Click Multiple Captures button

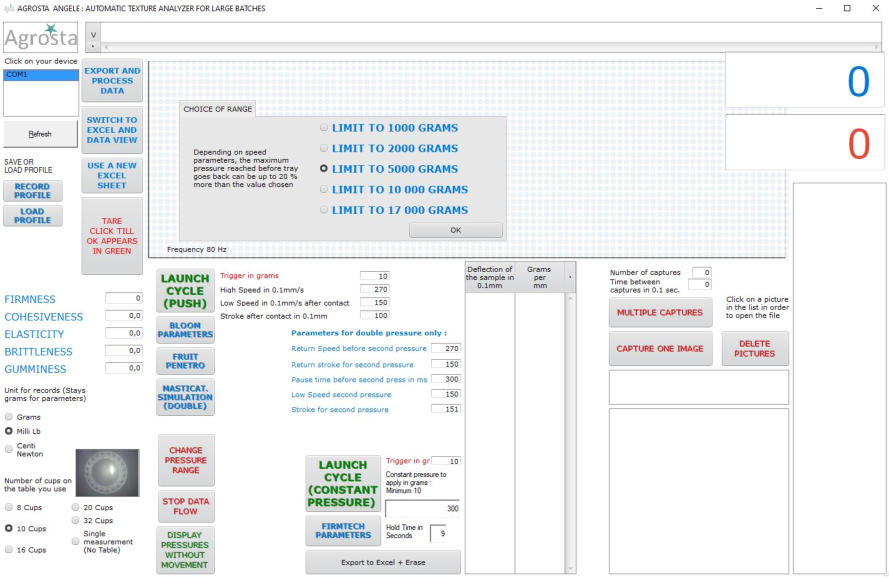[661, 313]
